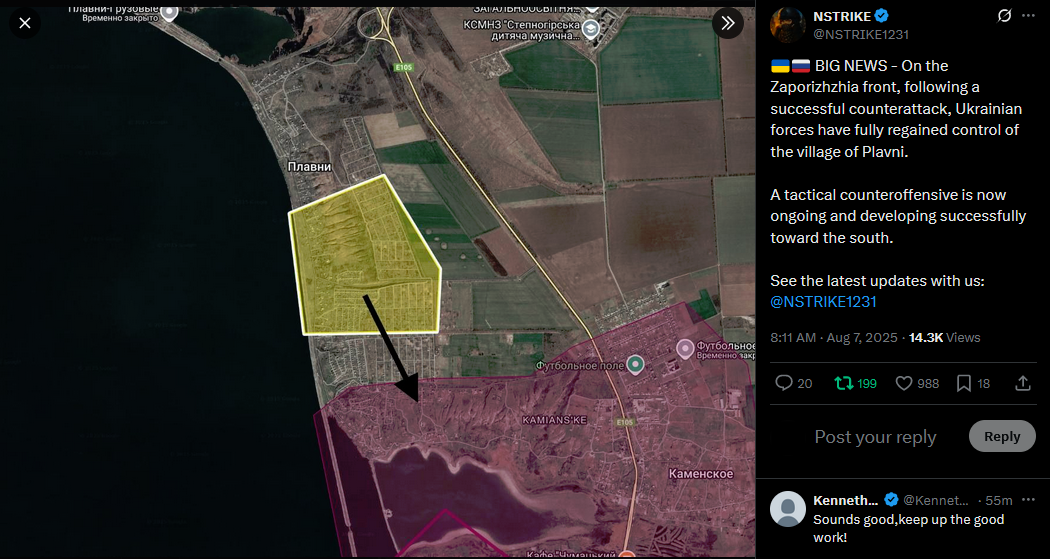Screen dimensions: 1050x559
Task: Open NSTRIKE profile avatar
Action: pyautogui.click(x=788, y=25)
